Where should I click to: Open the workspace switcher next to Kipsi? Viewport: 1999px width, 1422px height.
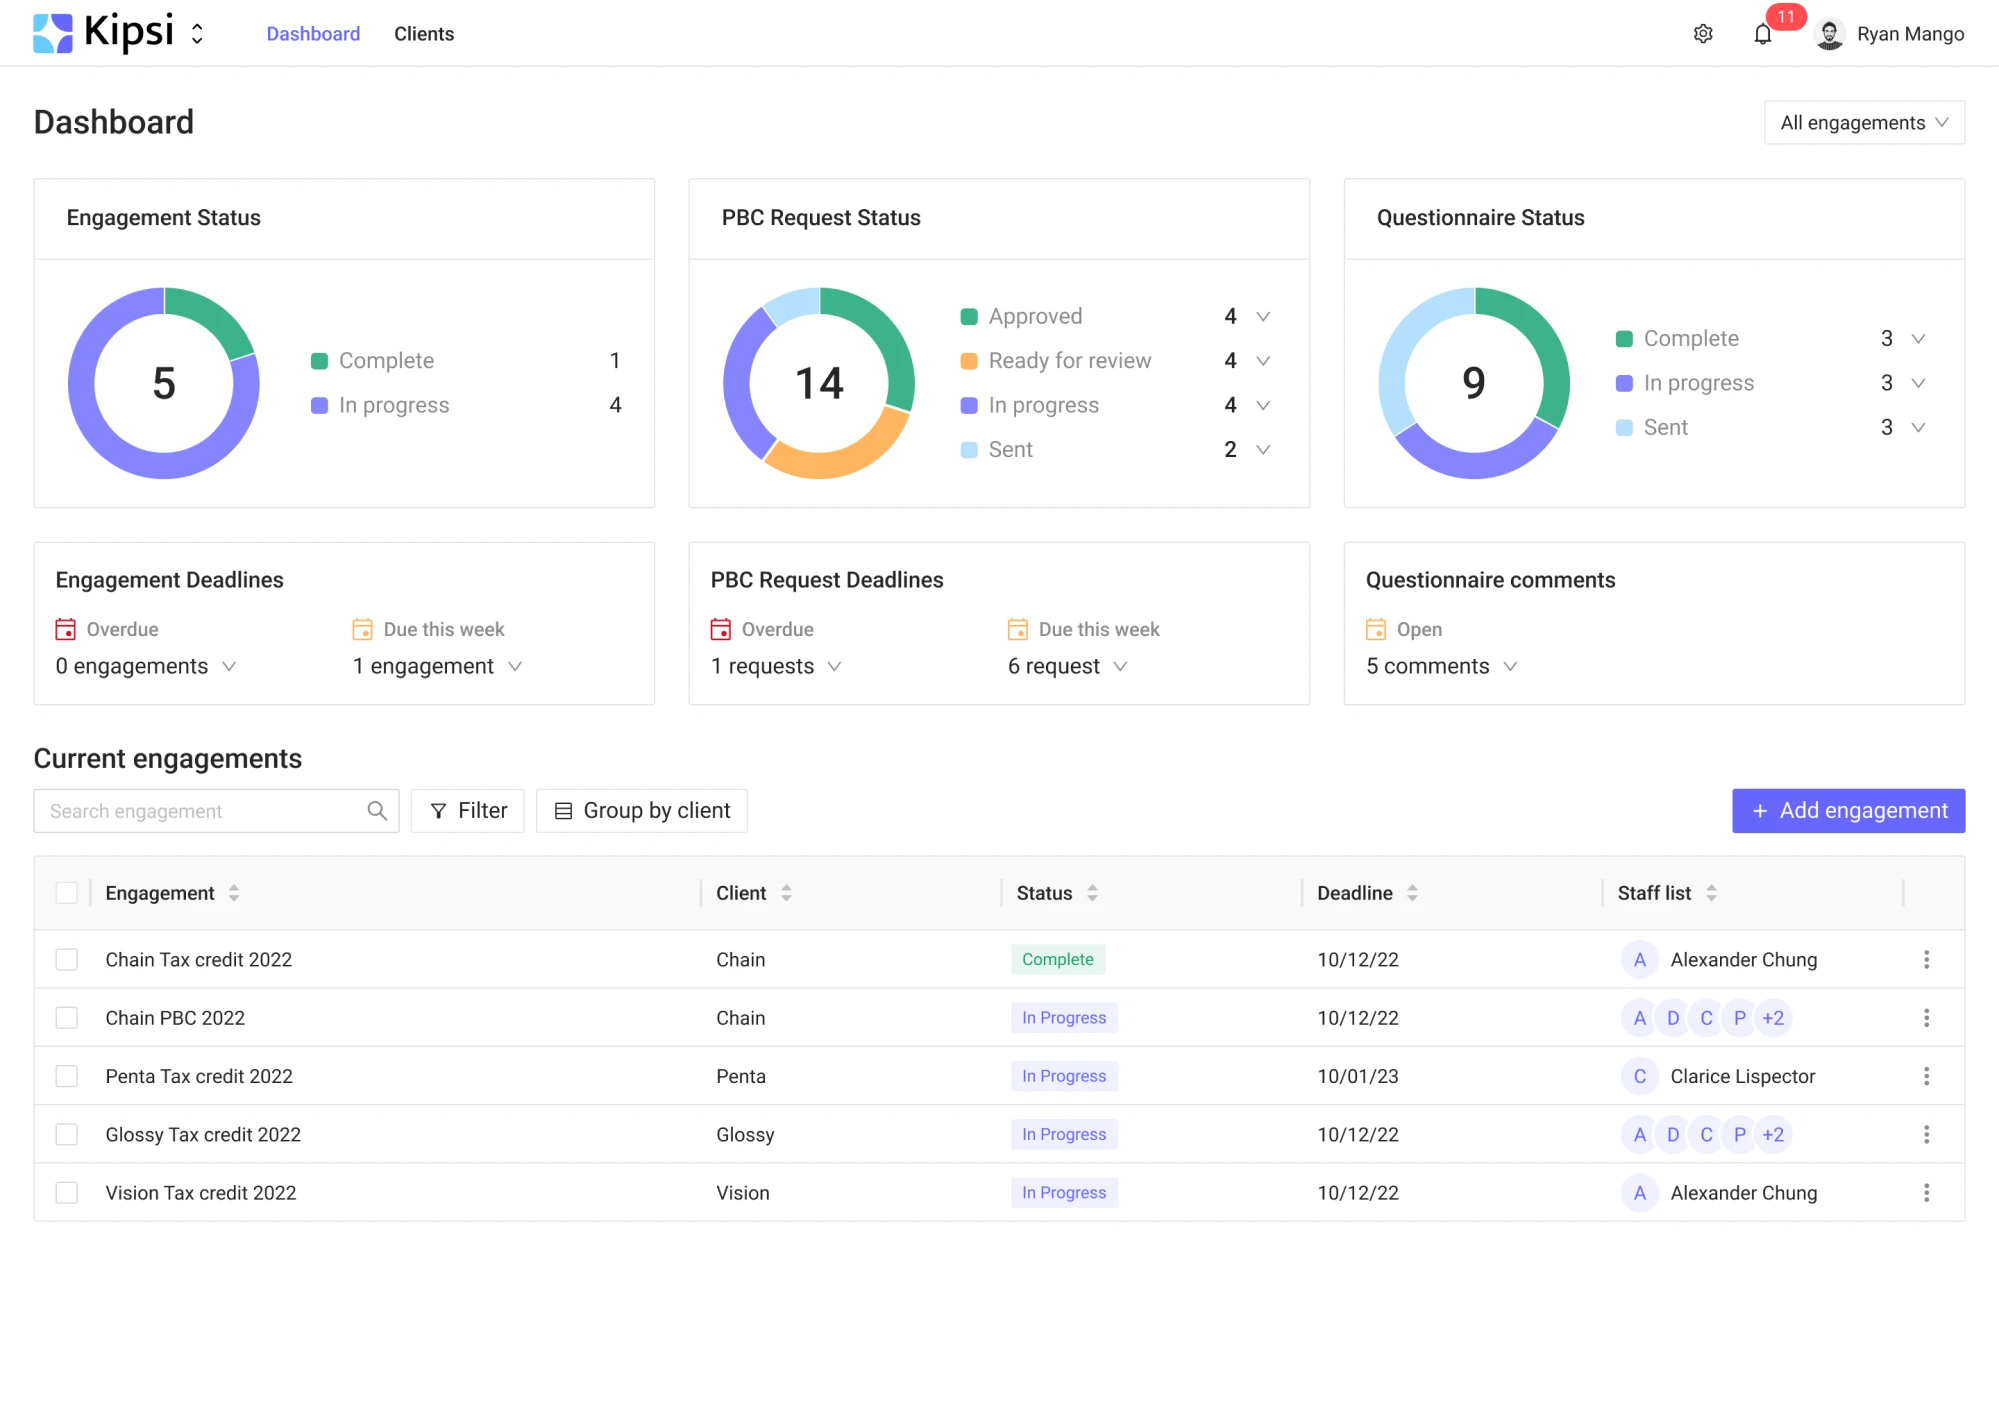pyautogui.click(x=196, y=33)
